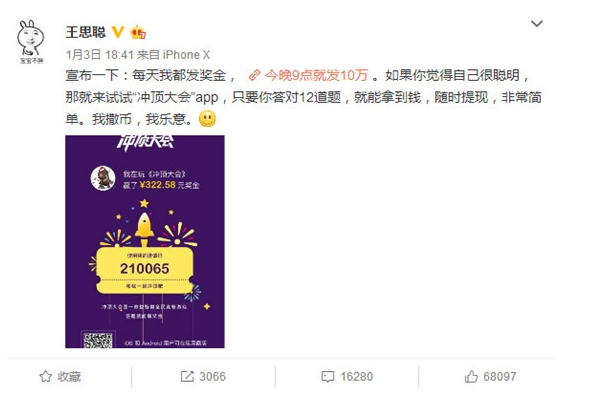Click the repost share icon
This screenshot has width=611, height=400.
(x=187, y=377)
